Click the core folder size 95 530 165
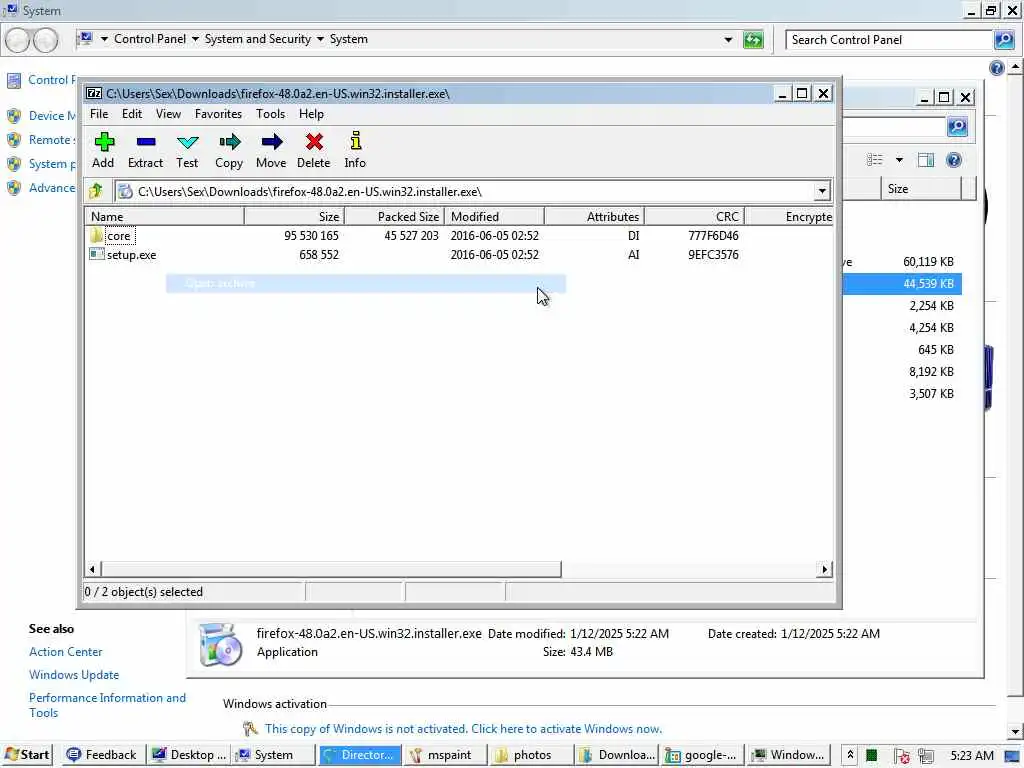1024x768 pixels. (x=311, y=236)
